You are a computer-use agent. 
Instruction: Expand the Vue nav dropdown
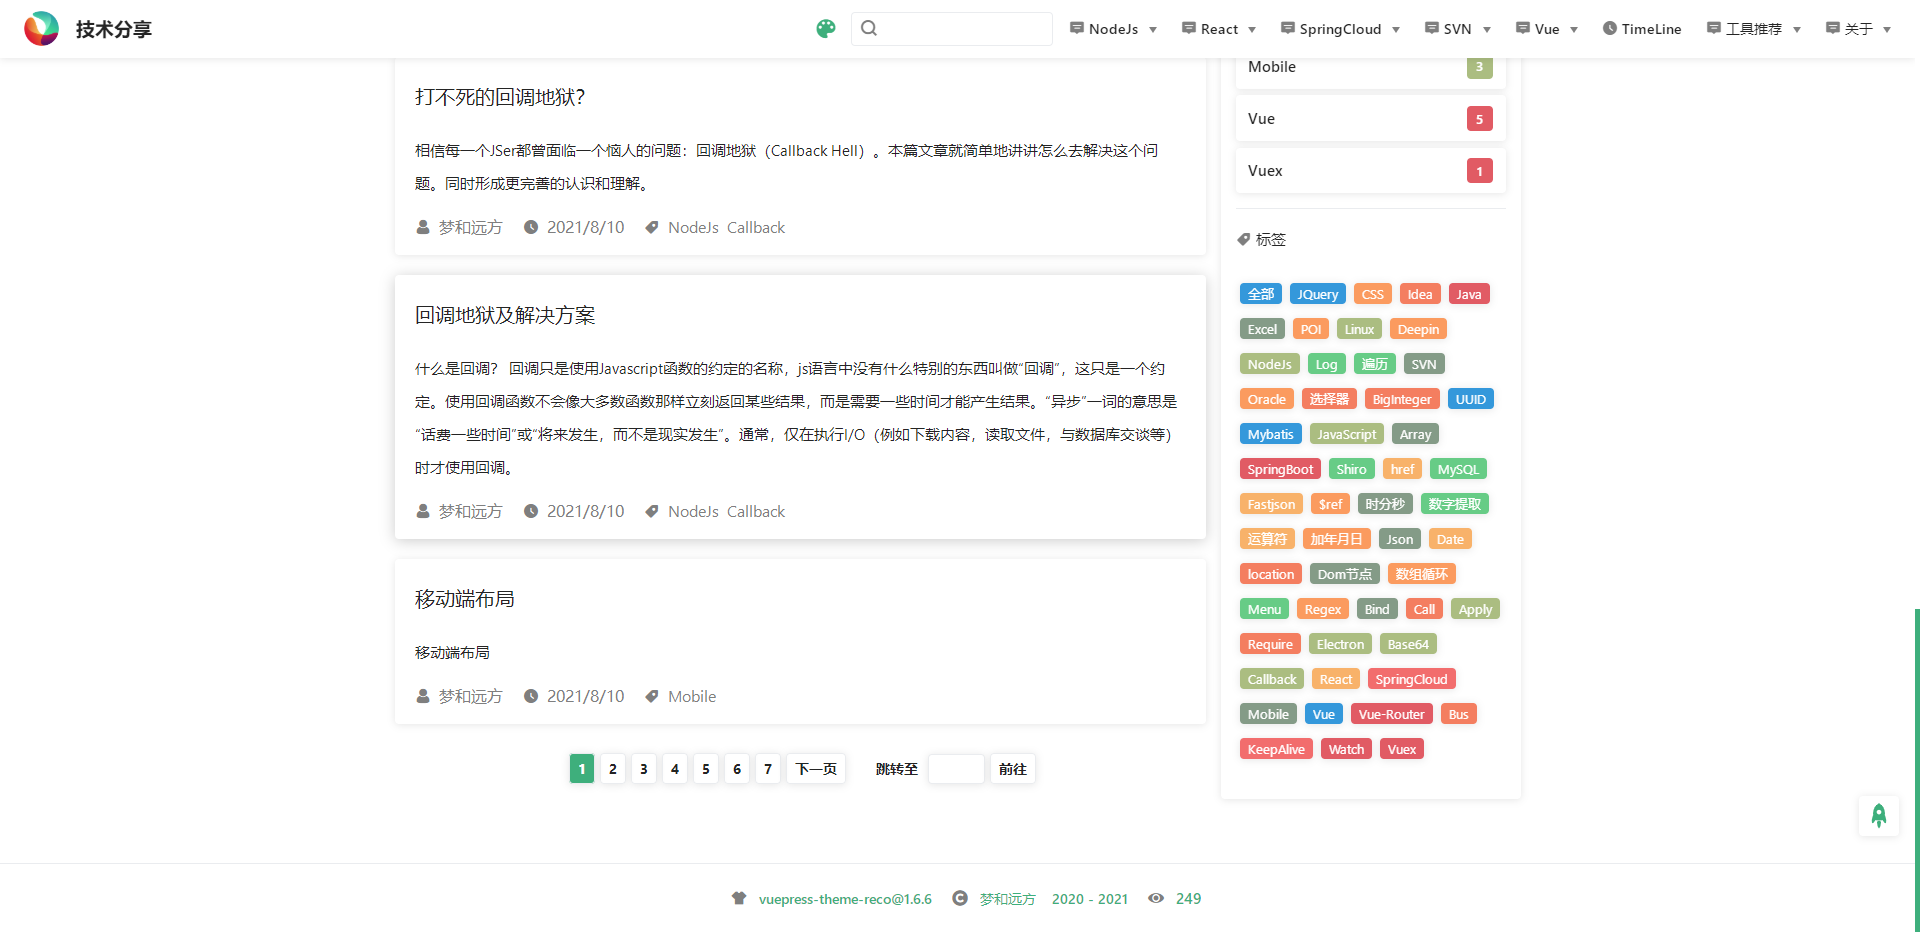(x=1547, y=29)
